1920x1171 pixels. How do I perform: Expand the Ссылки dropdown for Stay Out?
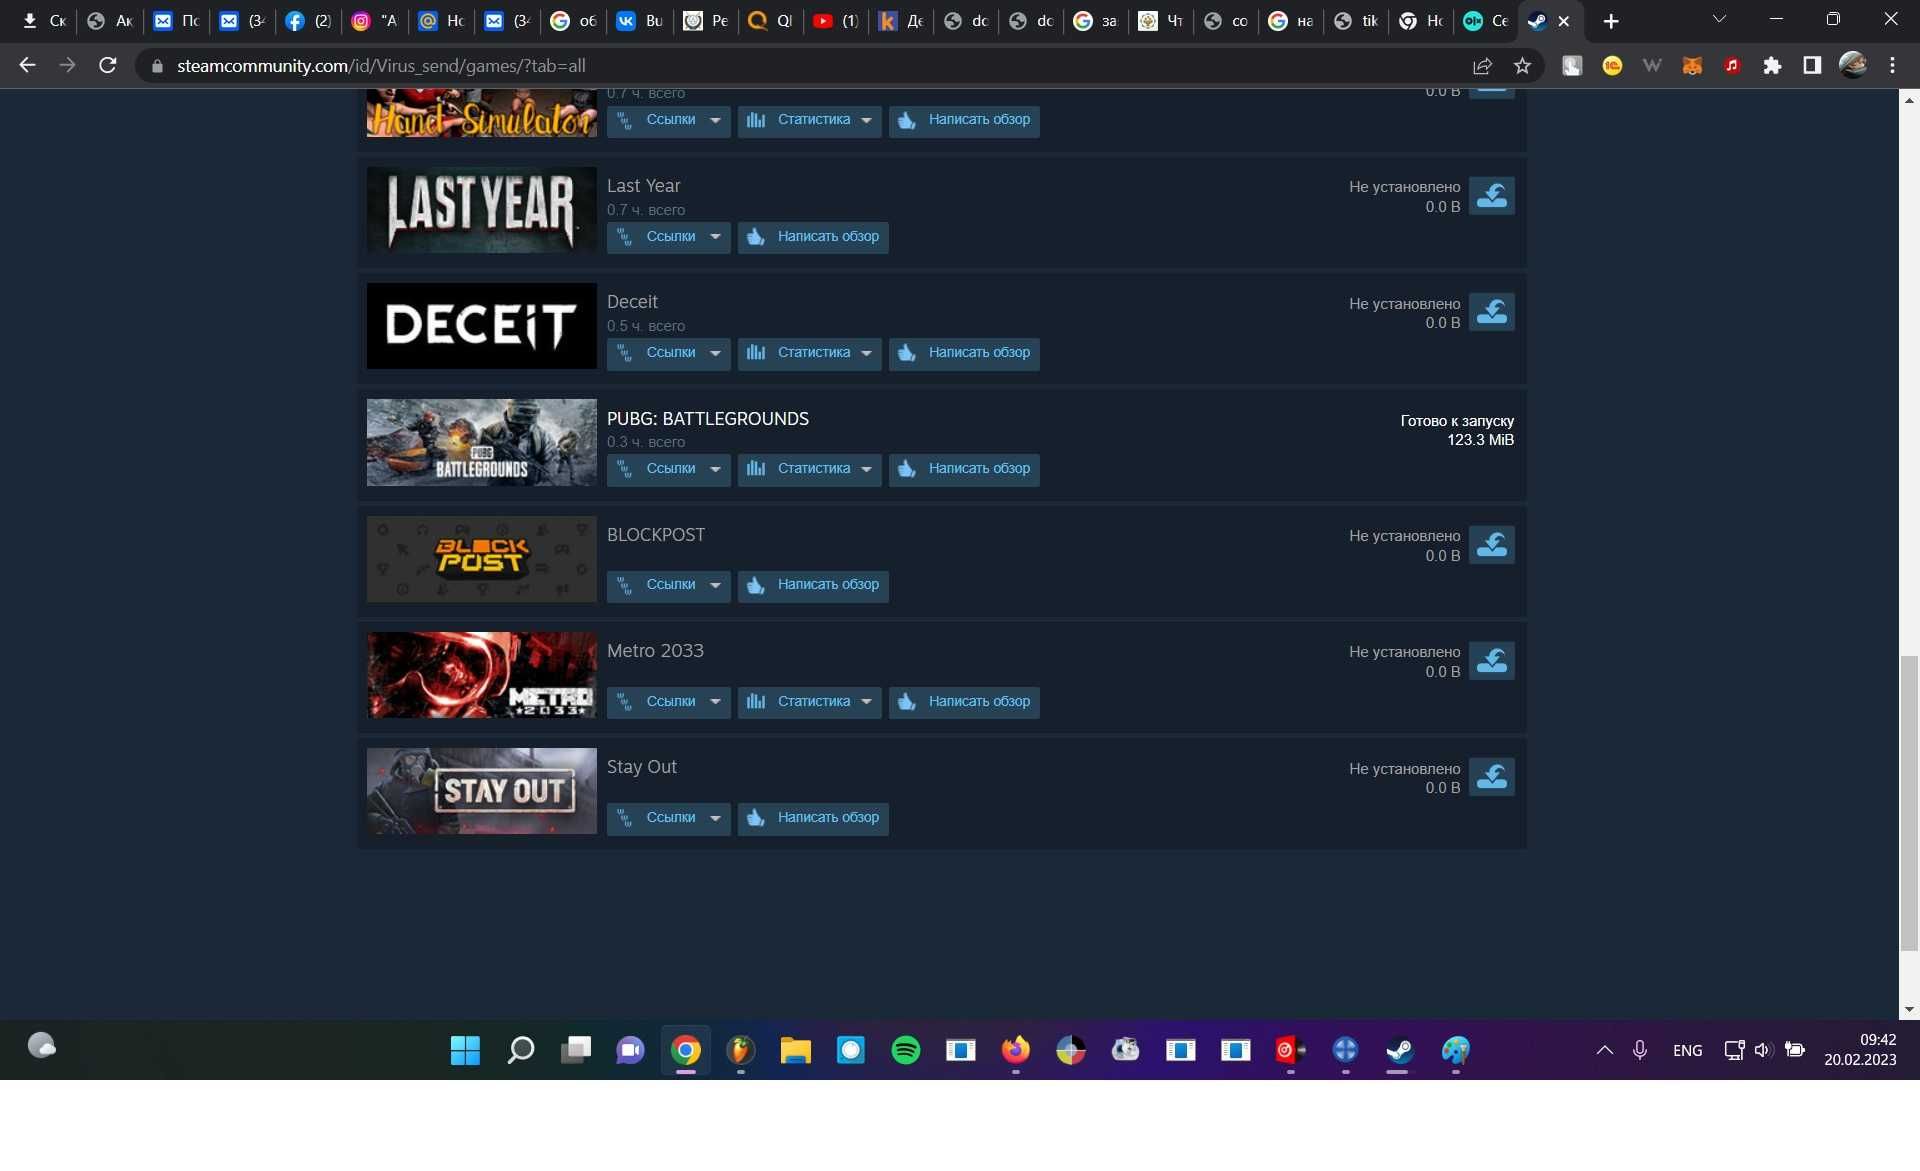[x=668, y=818]
